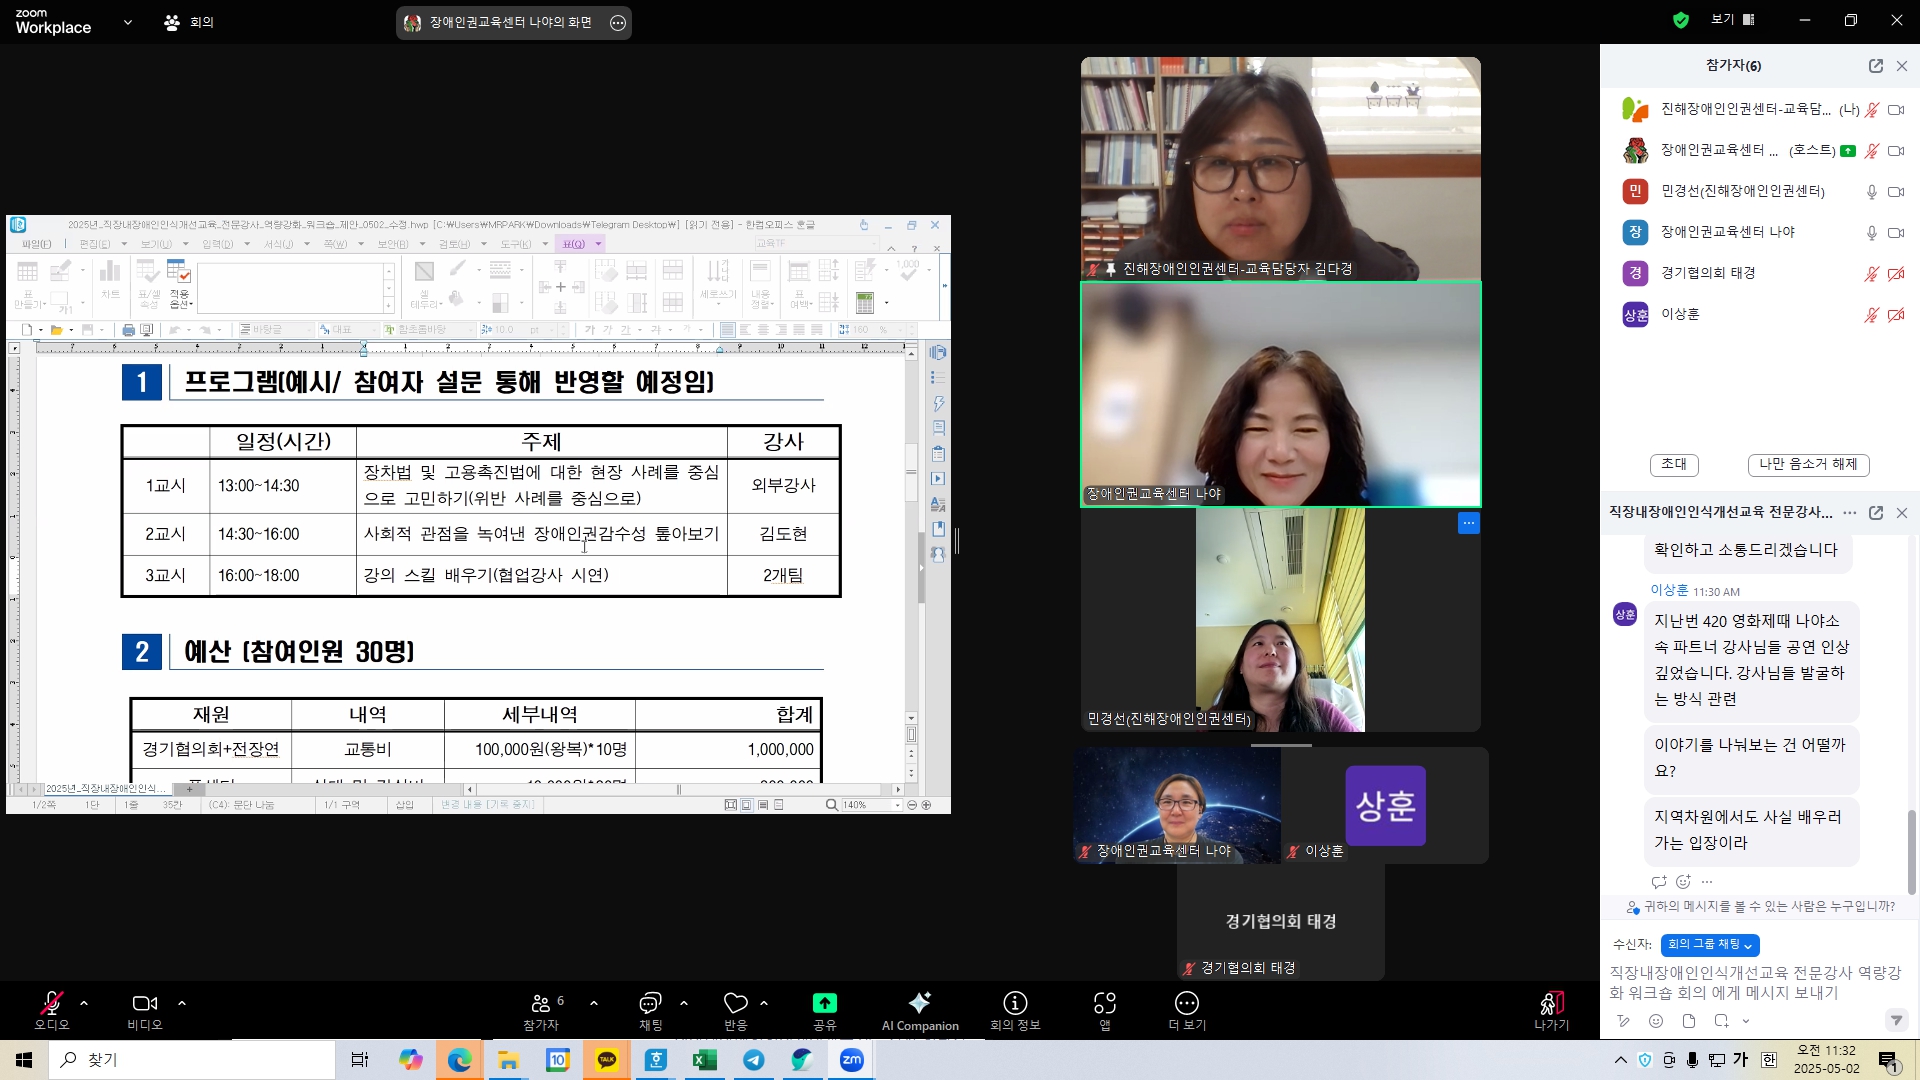Screen dimensions: 1920x1080
Task: Open the Reactions heart icon
Action: [736, 1004]
